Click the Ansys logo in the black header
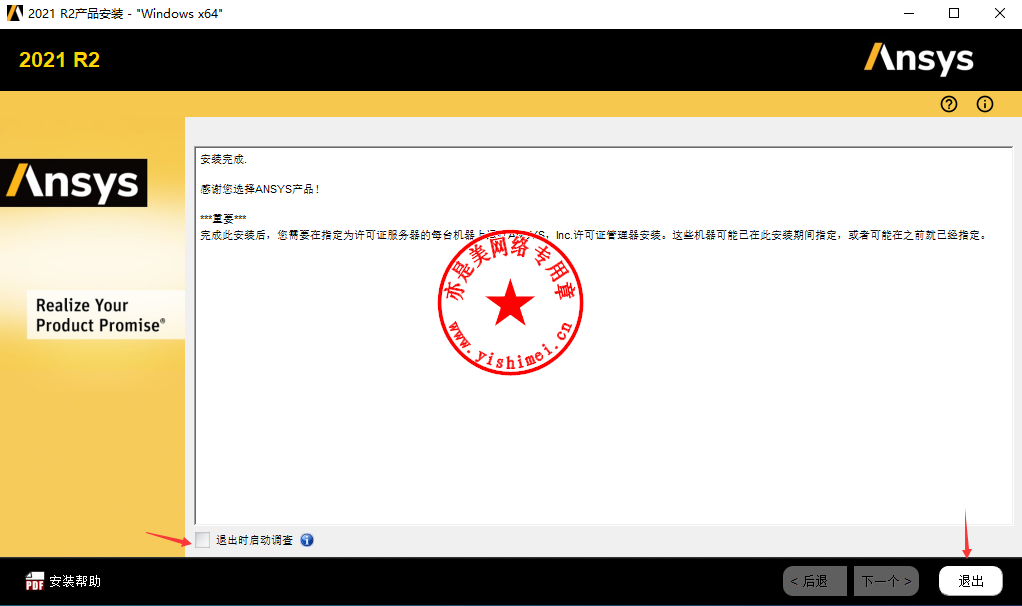This screenshot has width=1022, height=606. click(x=919, y=59)
